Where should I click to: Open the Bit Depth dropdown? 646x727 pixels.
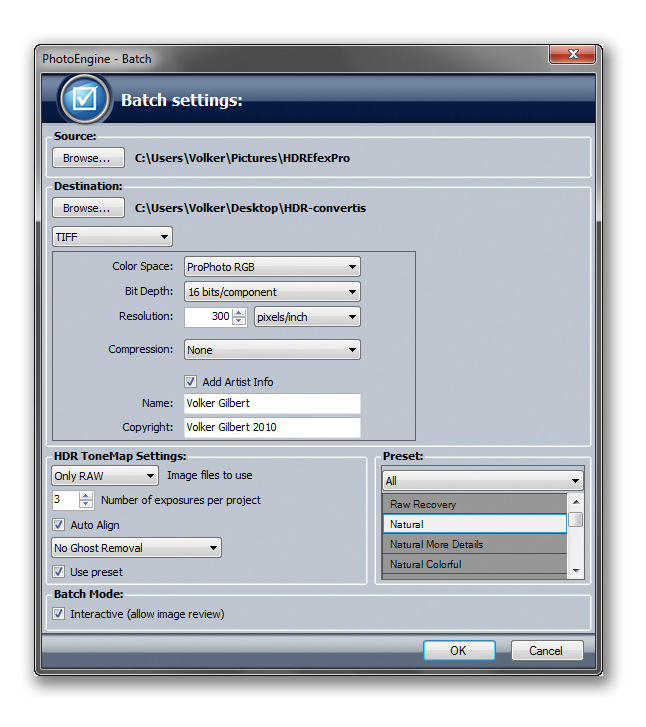[x=272, y=292]
